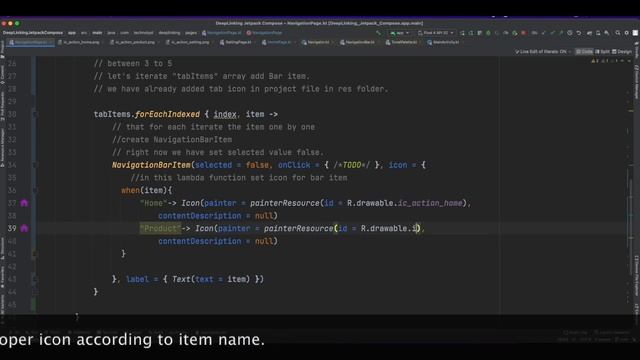
Task: Switch to ic_action_setting.png tab
Action: (x=189, y=42)
